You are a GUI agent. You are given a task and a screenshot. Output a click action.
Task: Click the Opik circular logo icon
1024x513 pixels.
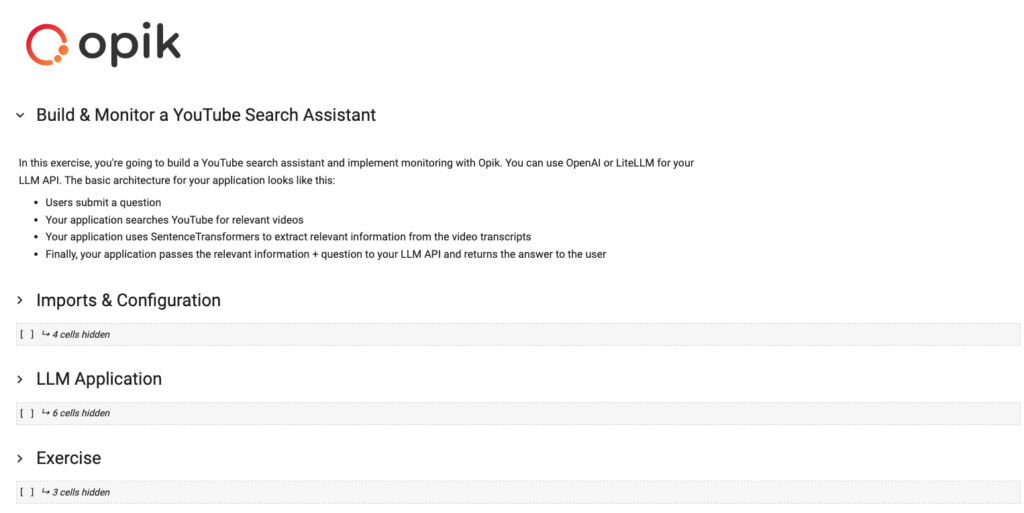click(47, 45)
